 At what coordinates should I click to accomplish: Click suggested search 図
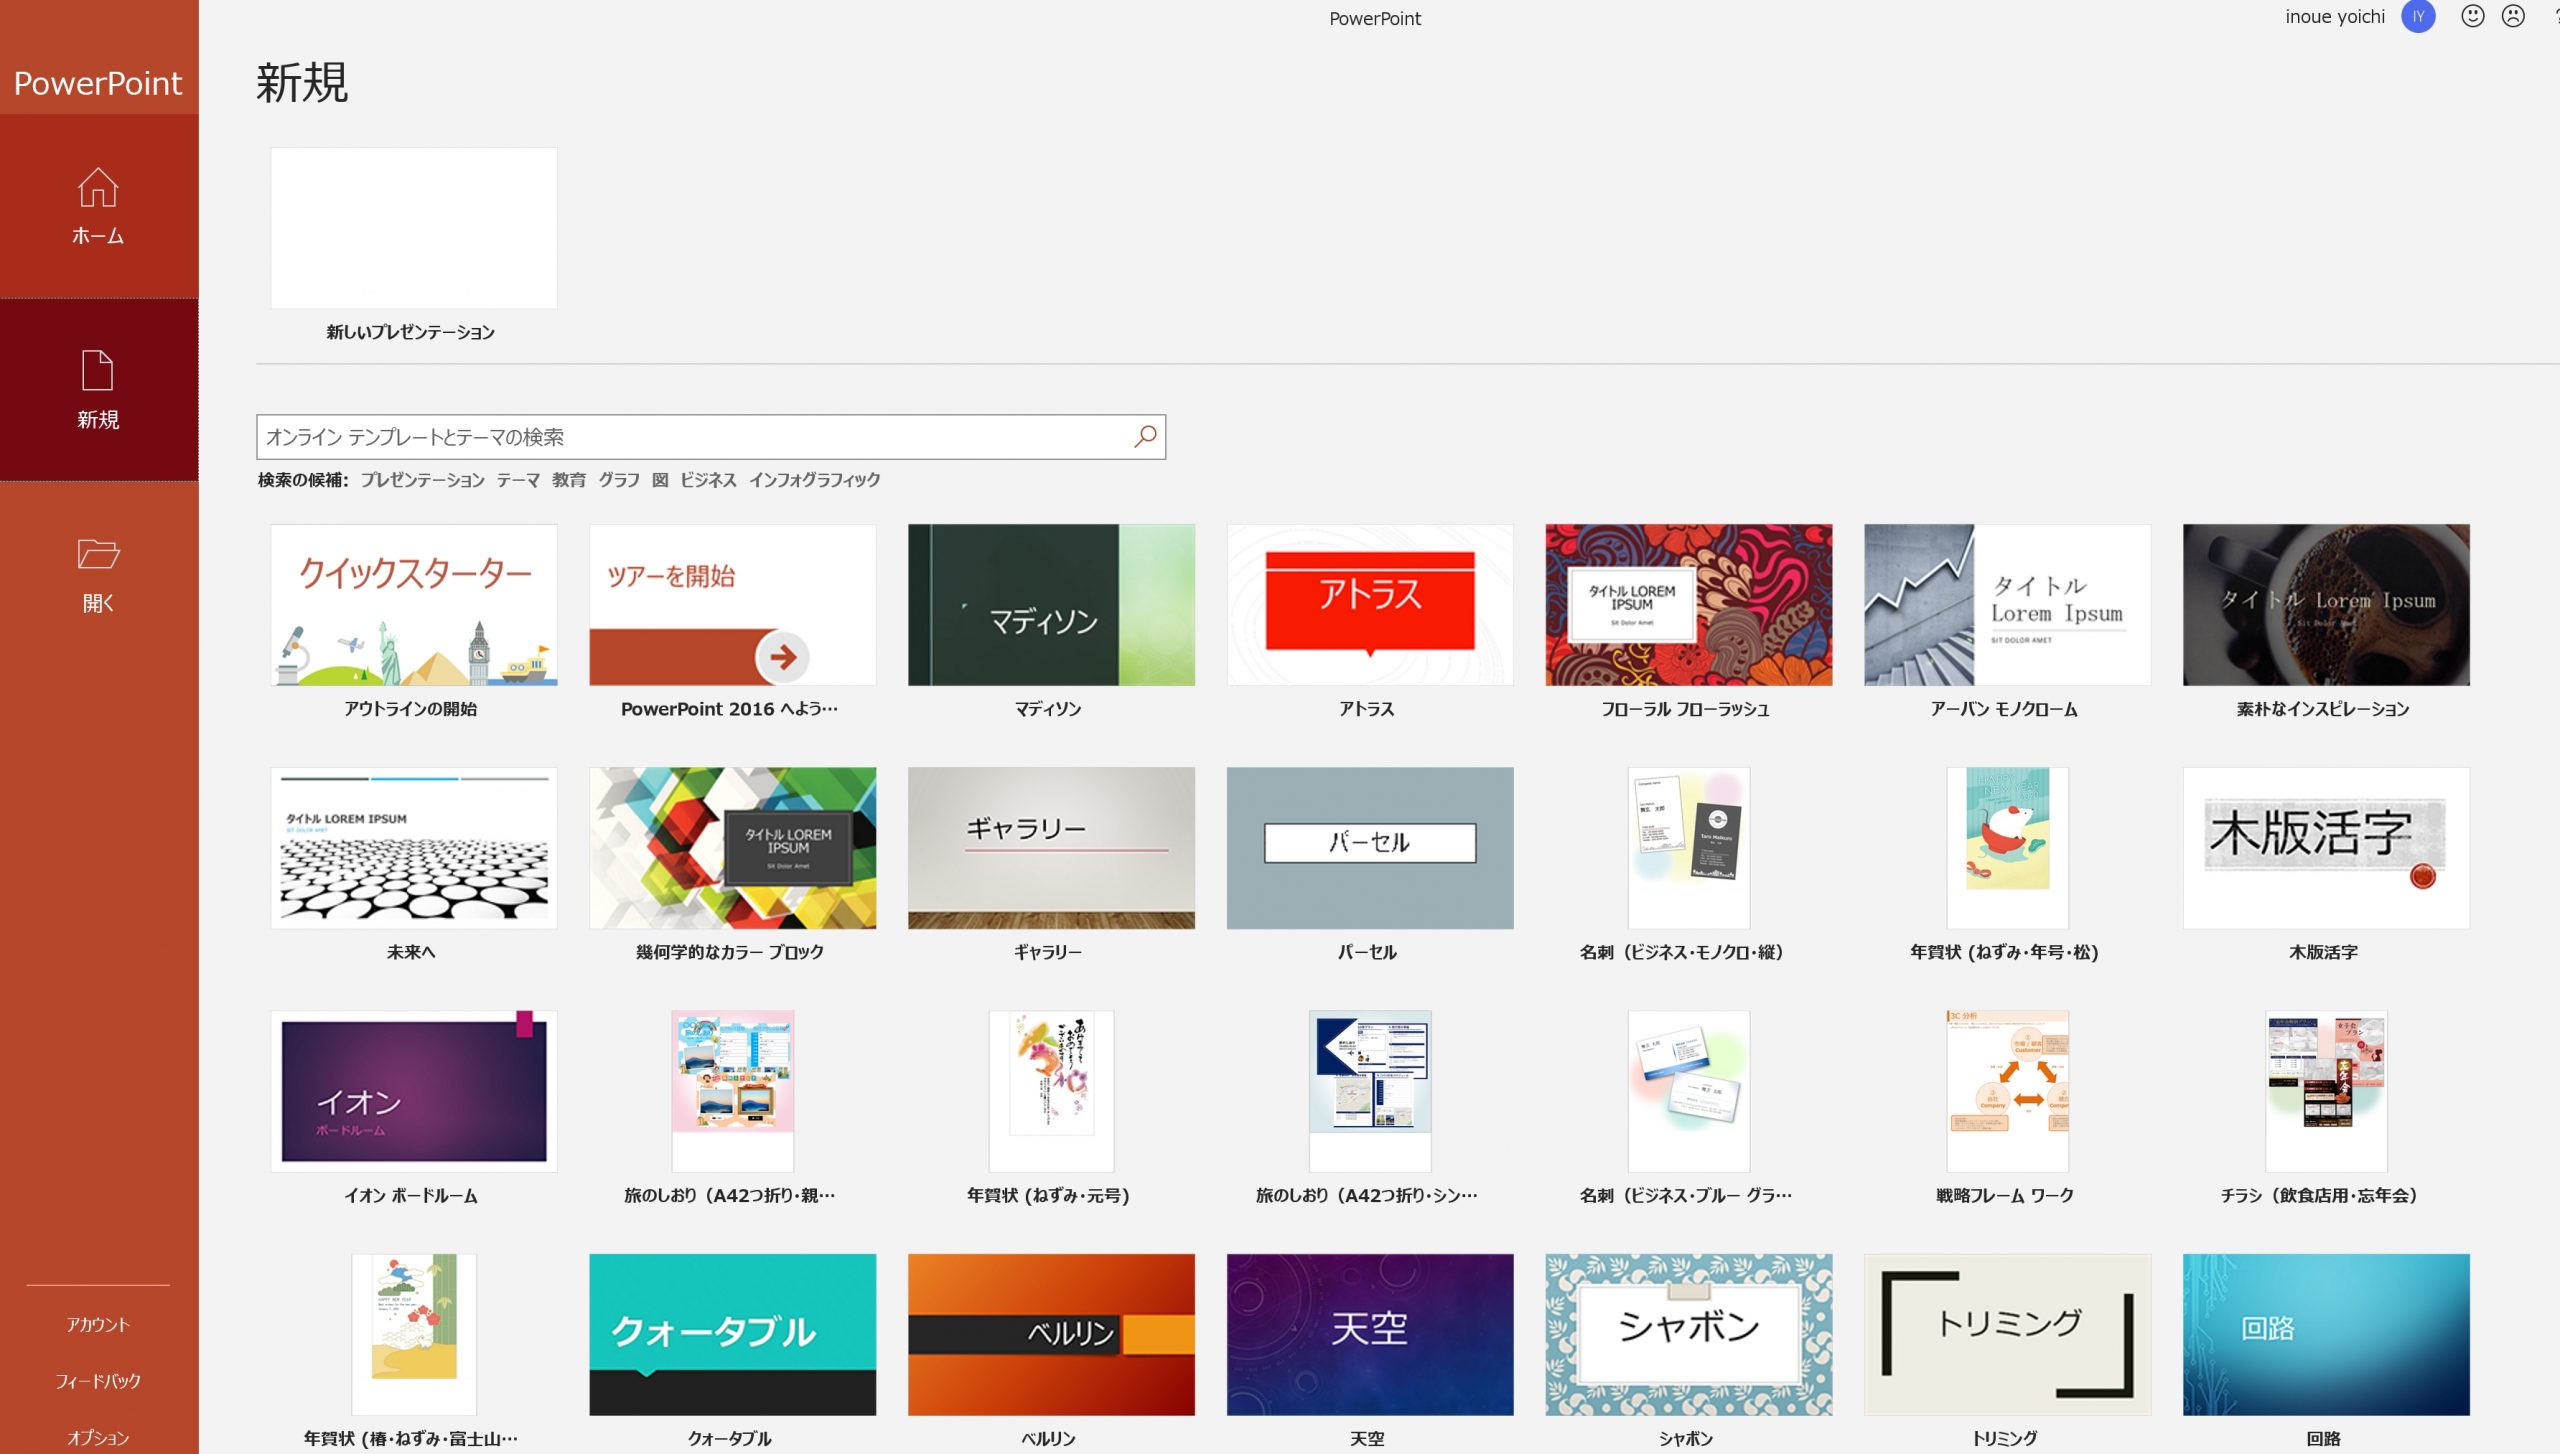(x=660, y=480)
